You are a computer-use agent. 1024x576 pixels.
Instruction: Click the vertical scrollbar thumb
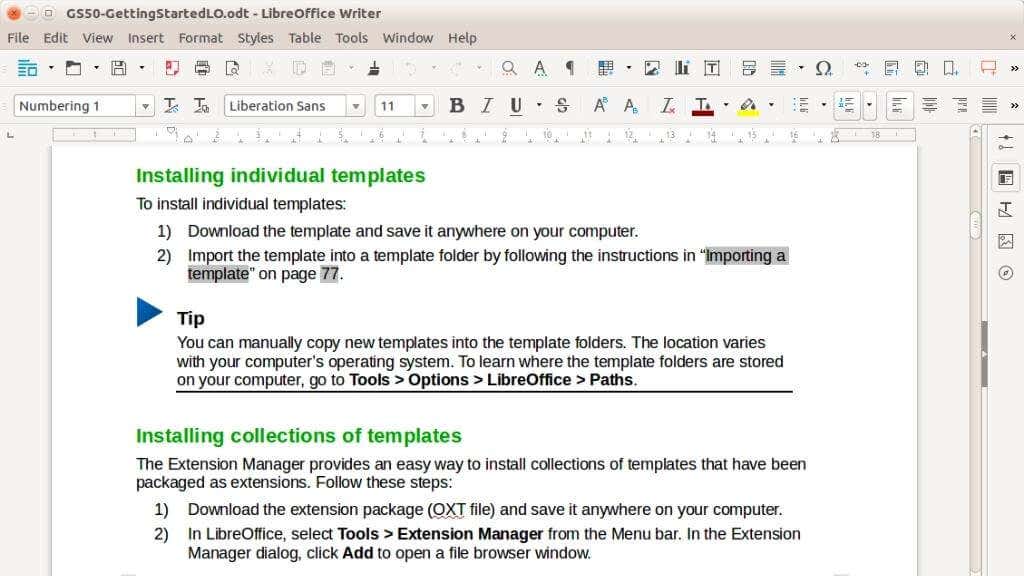(976, 225)
